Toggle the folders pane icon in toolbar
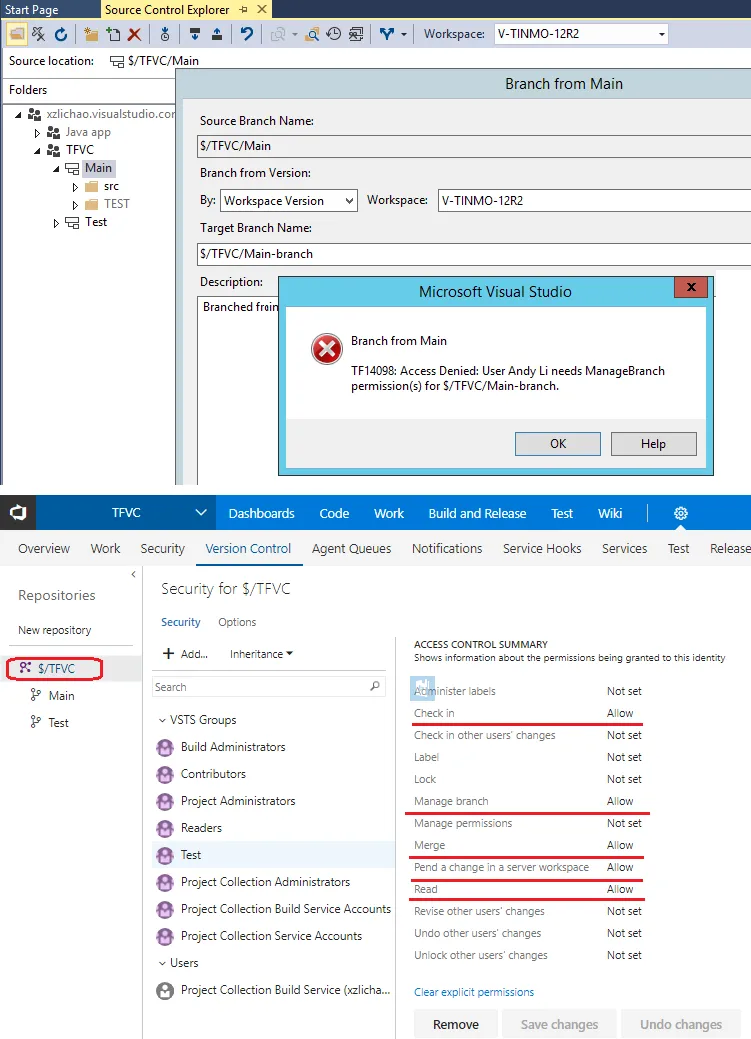 click(17, 34)
